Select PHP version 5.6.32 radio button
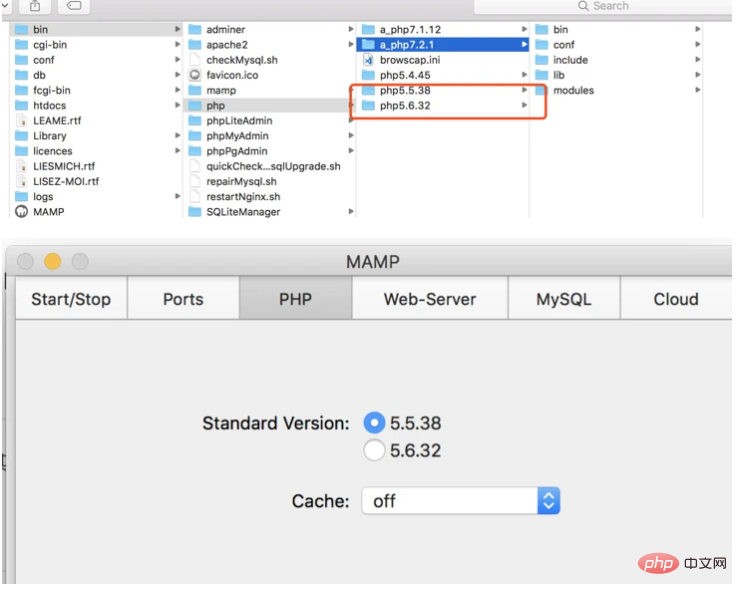The width and height of the screenshot is (737, 596). (x=374, y=450)
